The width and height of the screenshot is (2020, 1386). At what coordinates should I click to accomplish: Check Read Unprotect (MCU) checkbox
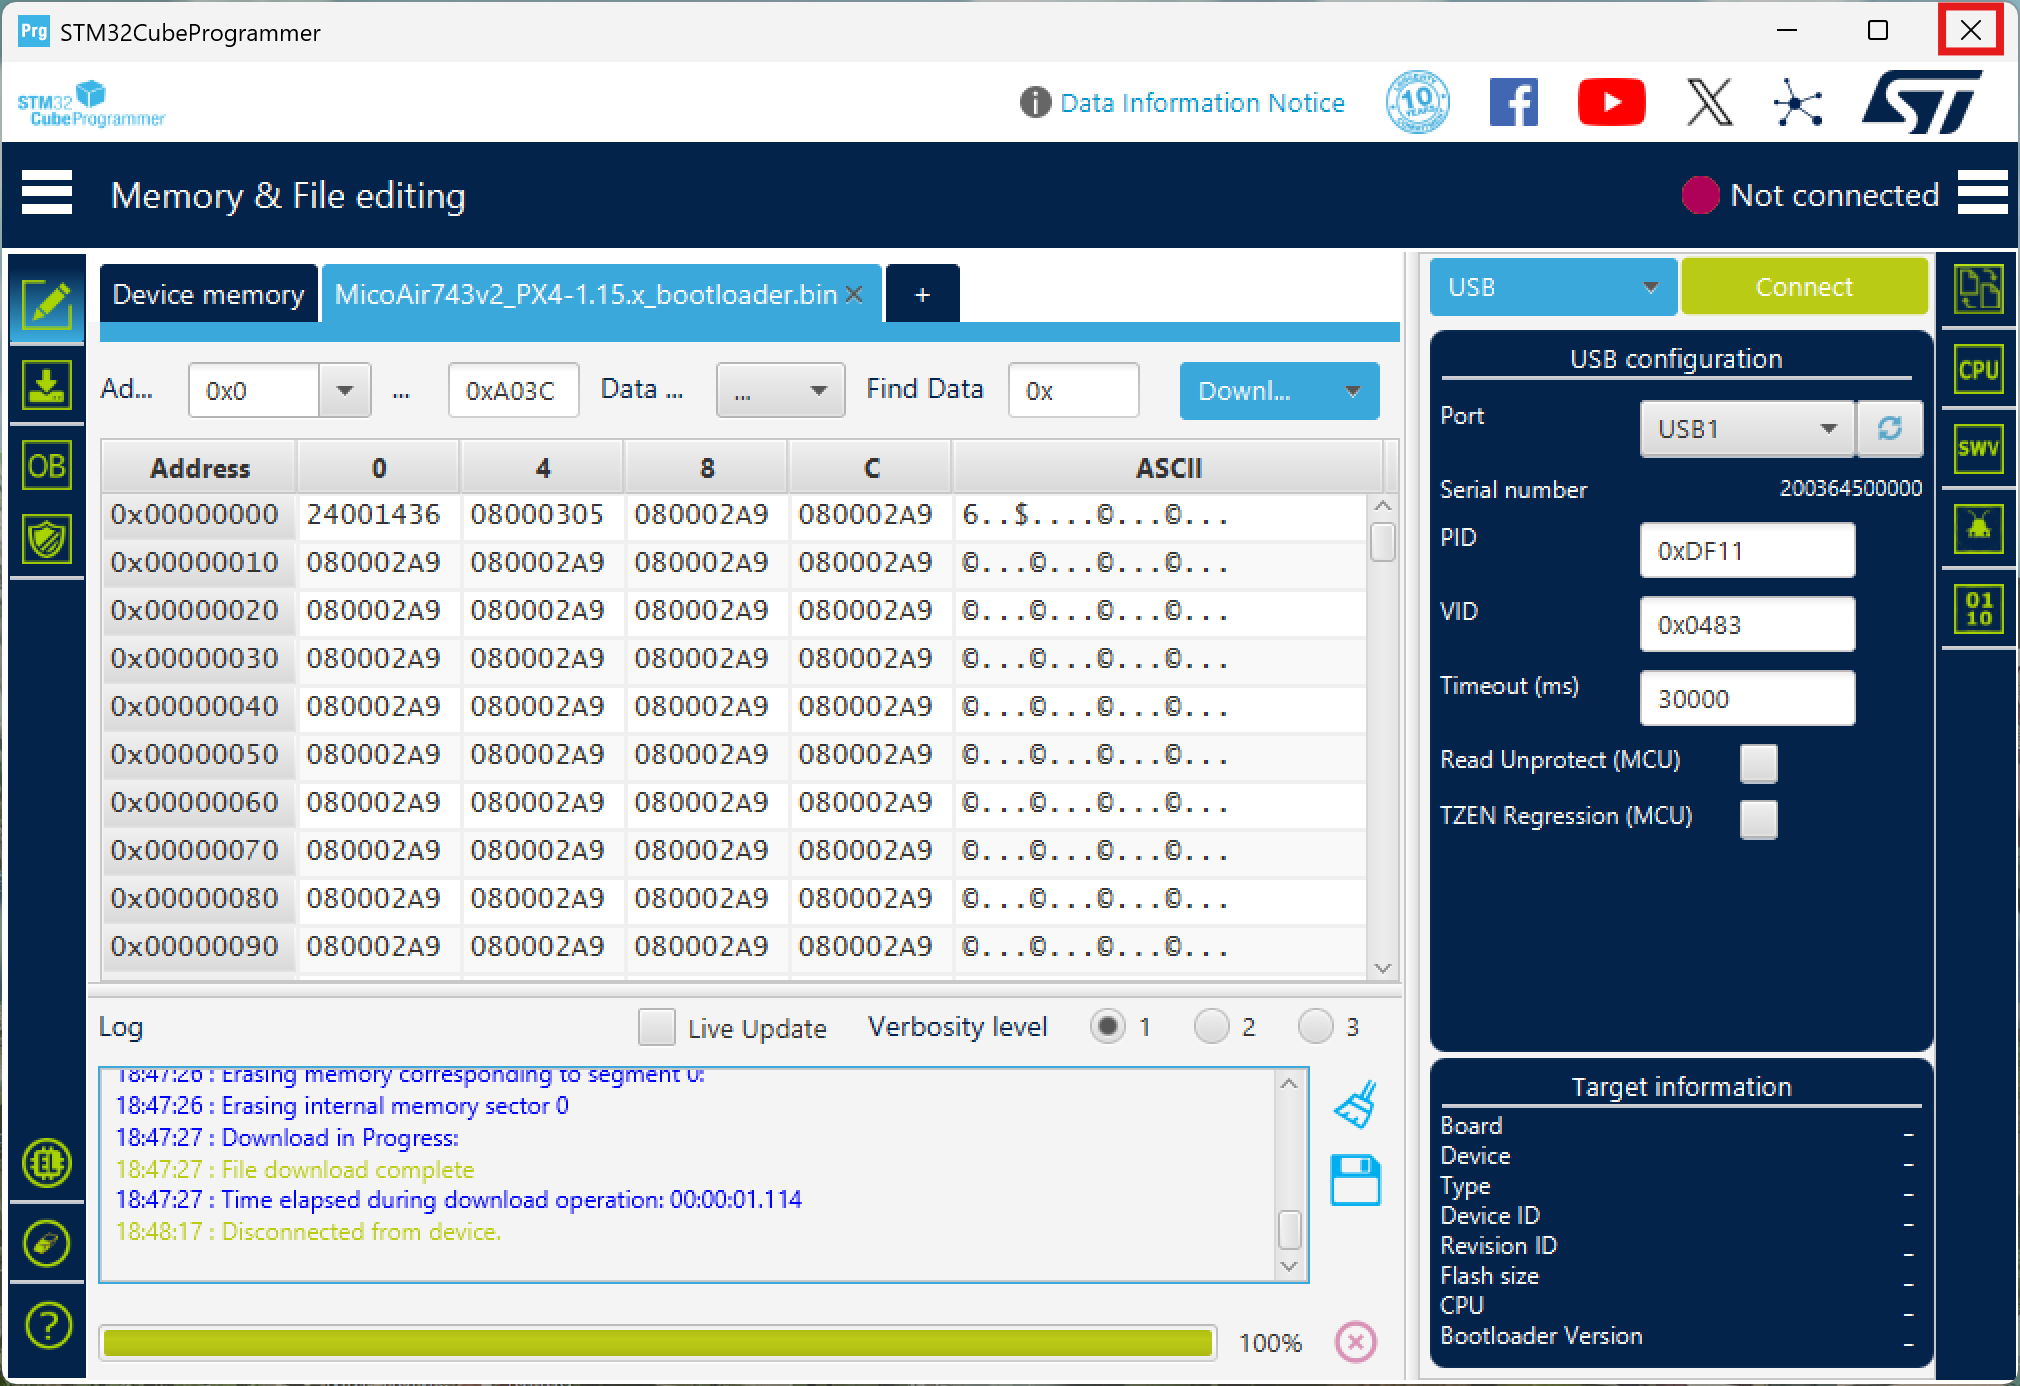[x=1758, y=763]
